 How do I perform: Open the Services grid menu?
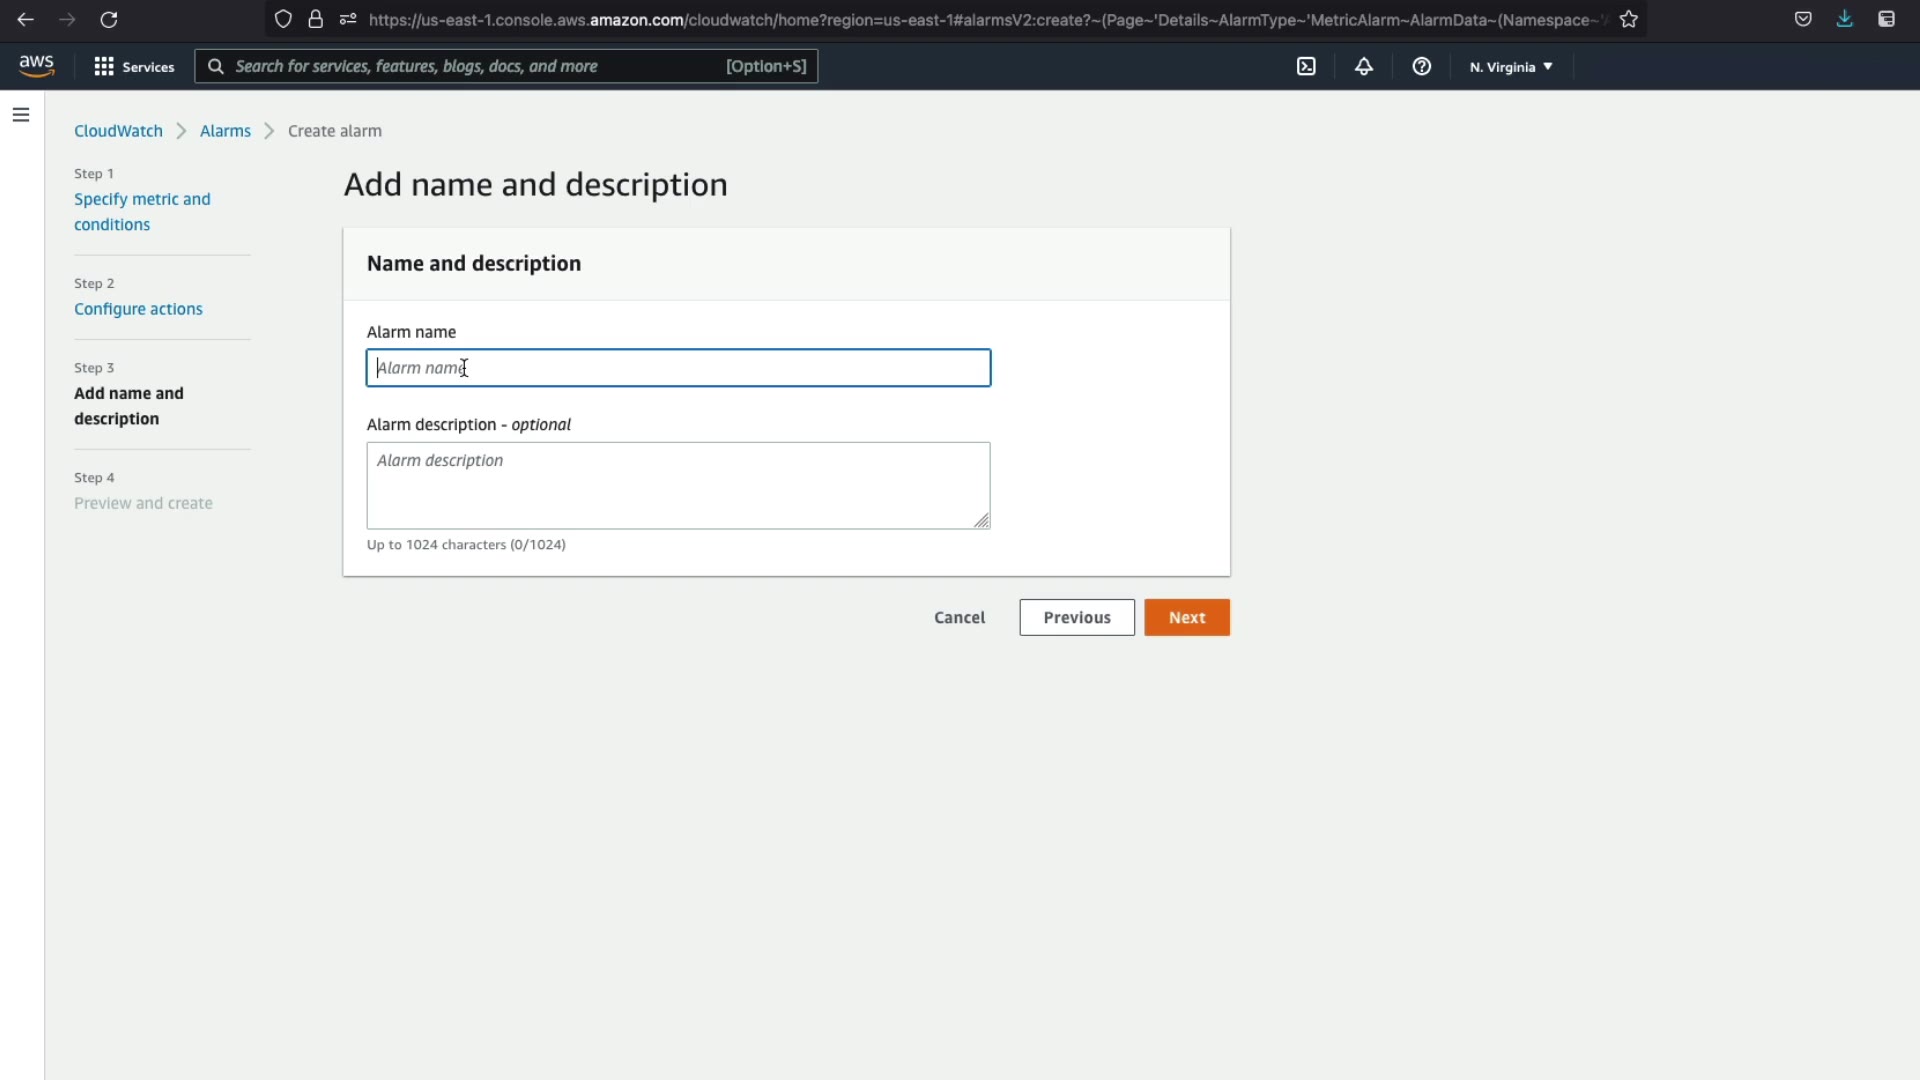[x=134, y=66]
